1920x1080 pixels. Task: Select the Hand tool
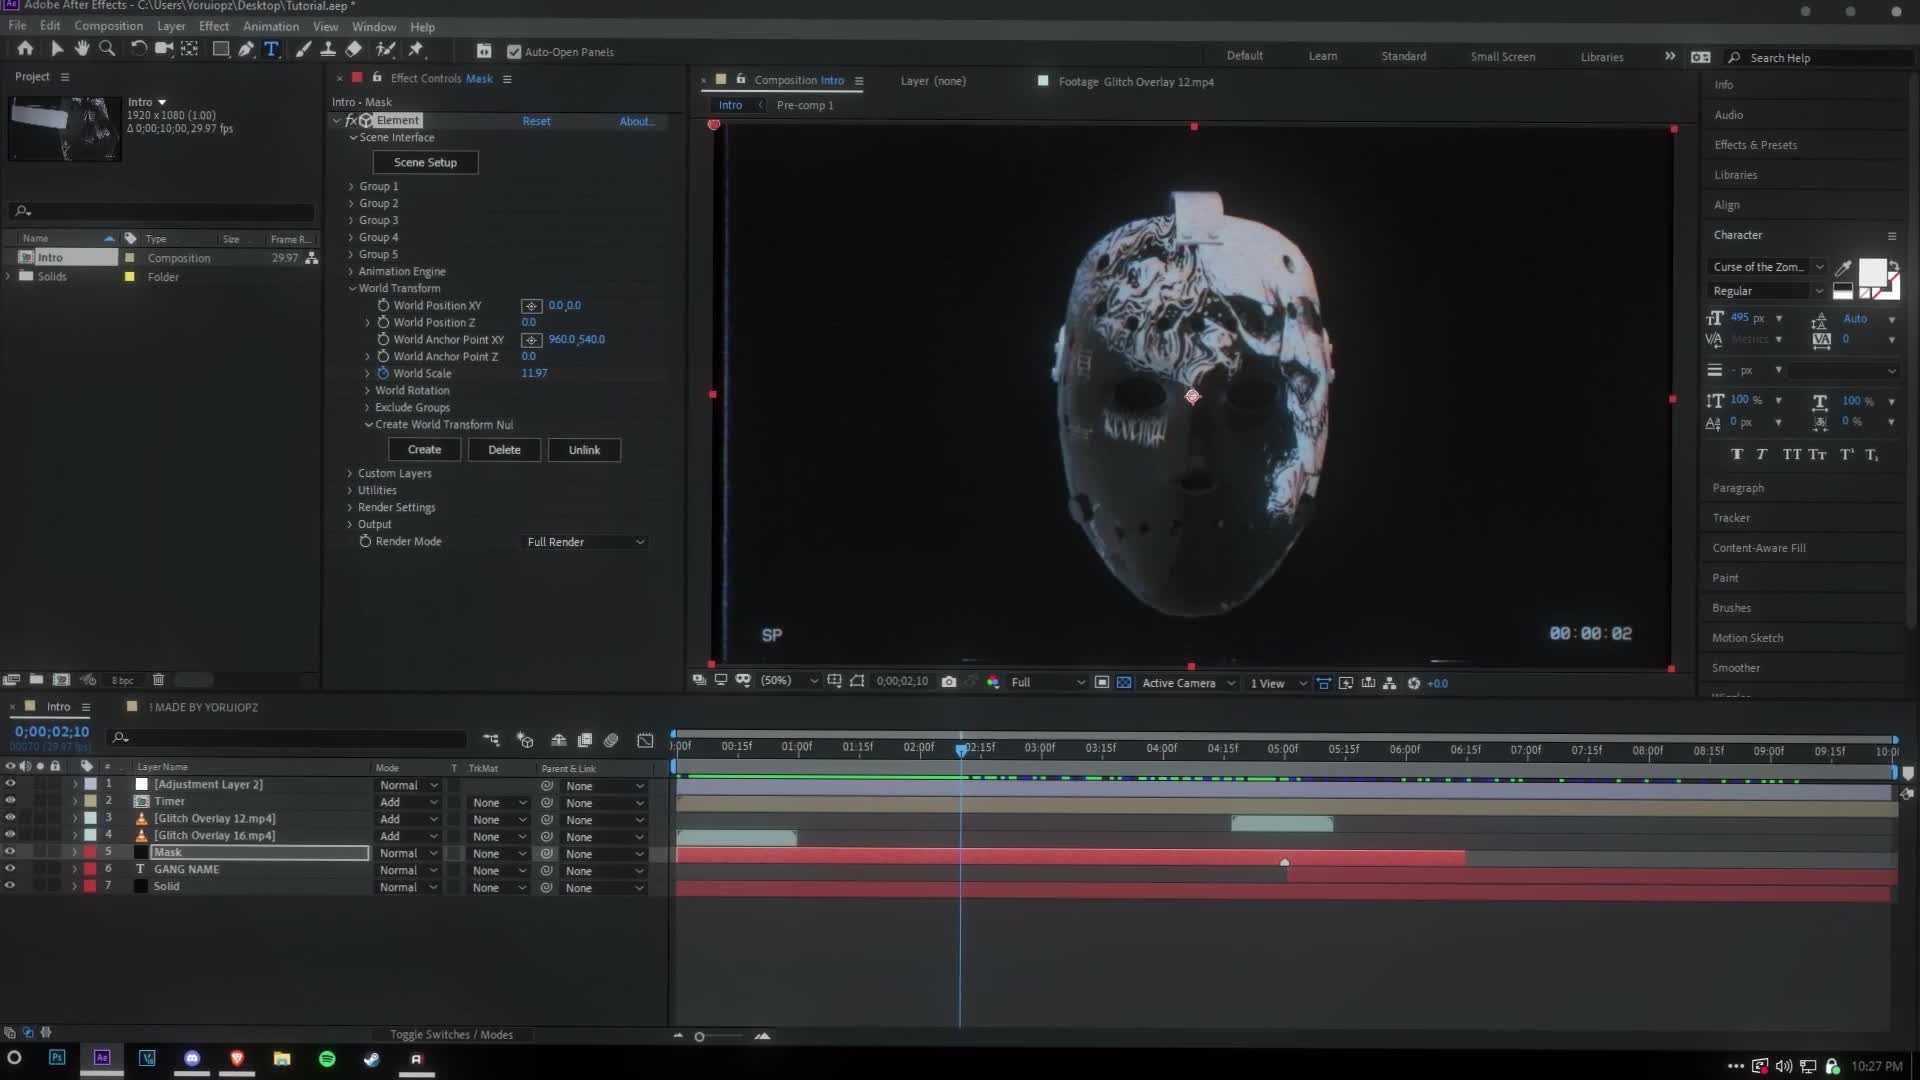[x=81, y=49]
